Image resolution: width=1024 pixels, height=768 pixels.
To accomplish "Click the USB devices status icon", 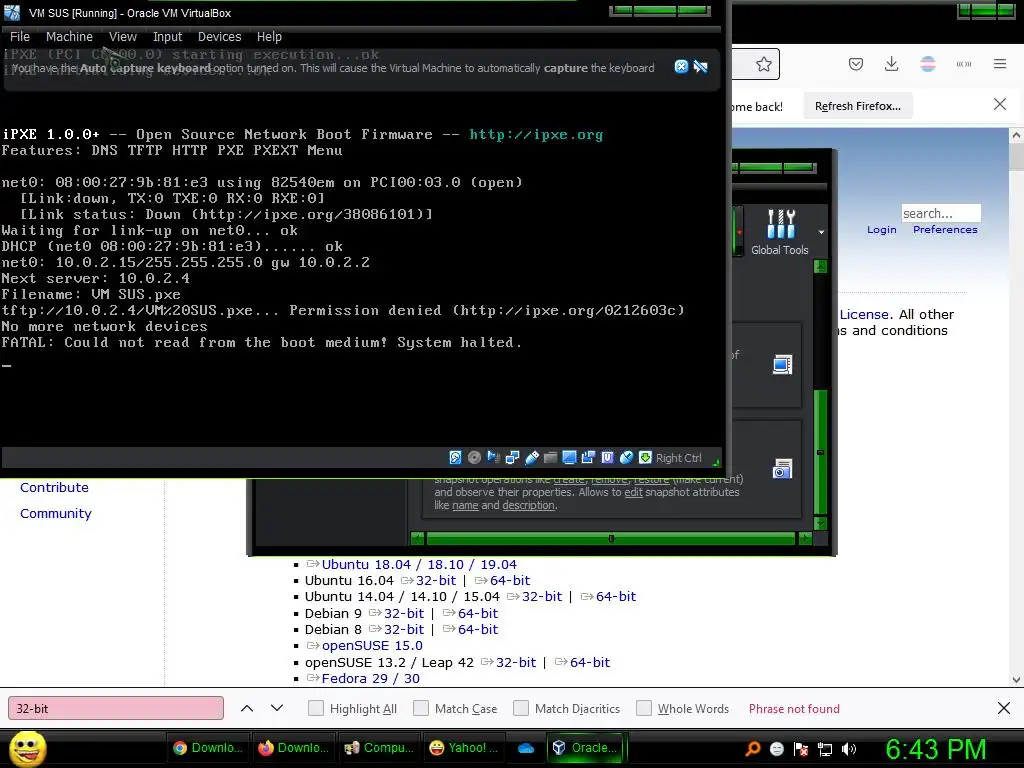I will 532,458.
